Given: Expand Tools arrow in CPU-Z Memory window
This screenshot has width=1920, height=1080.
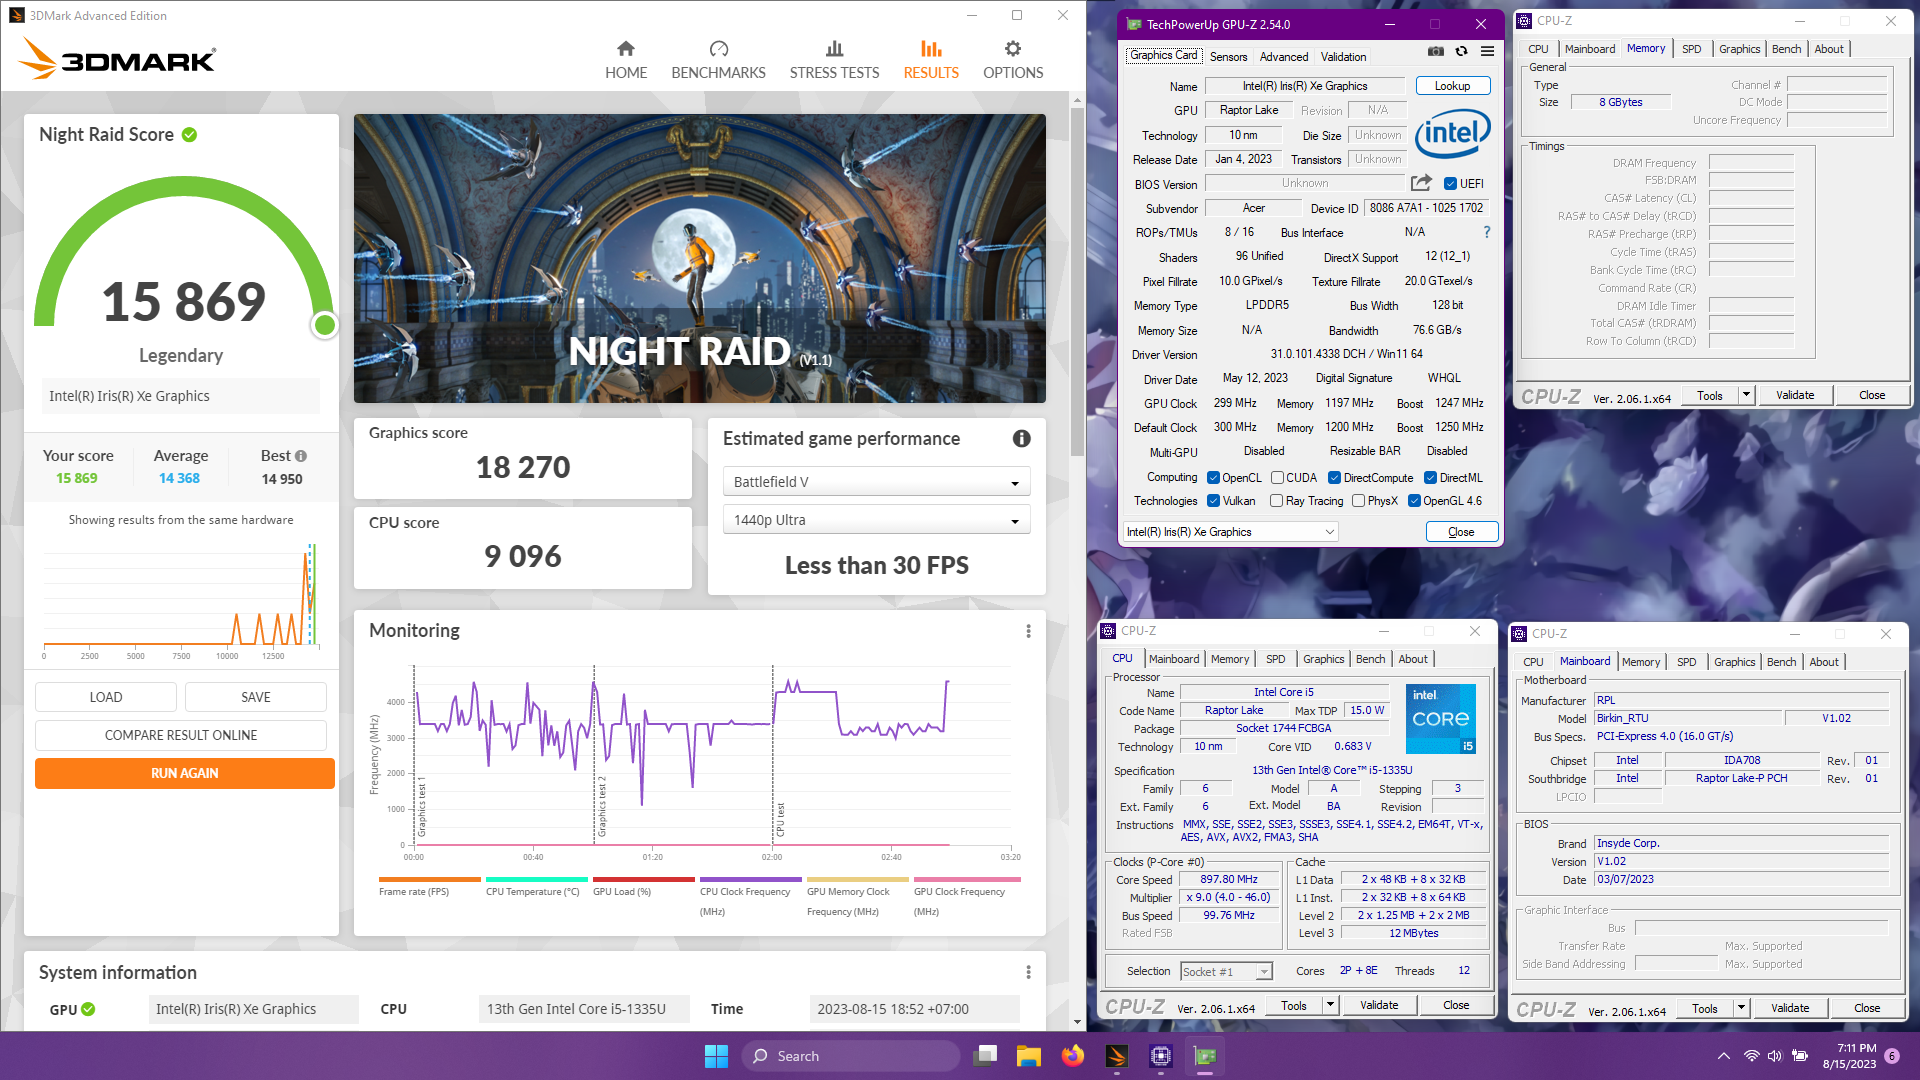Looking at the screenshot, I should (x=1746, y=395).
